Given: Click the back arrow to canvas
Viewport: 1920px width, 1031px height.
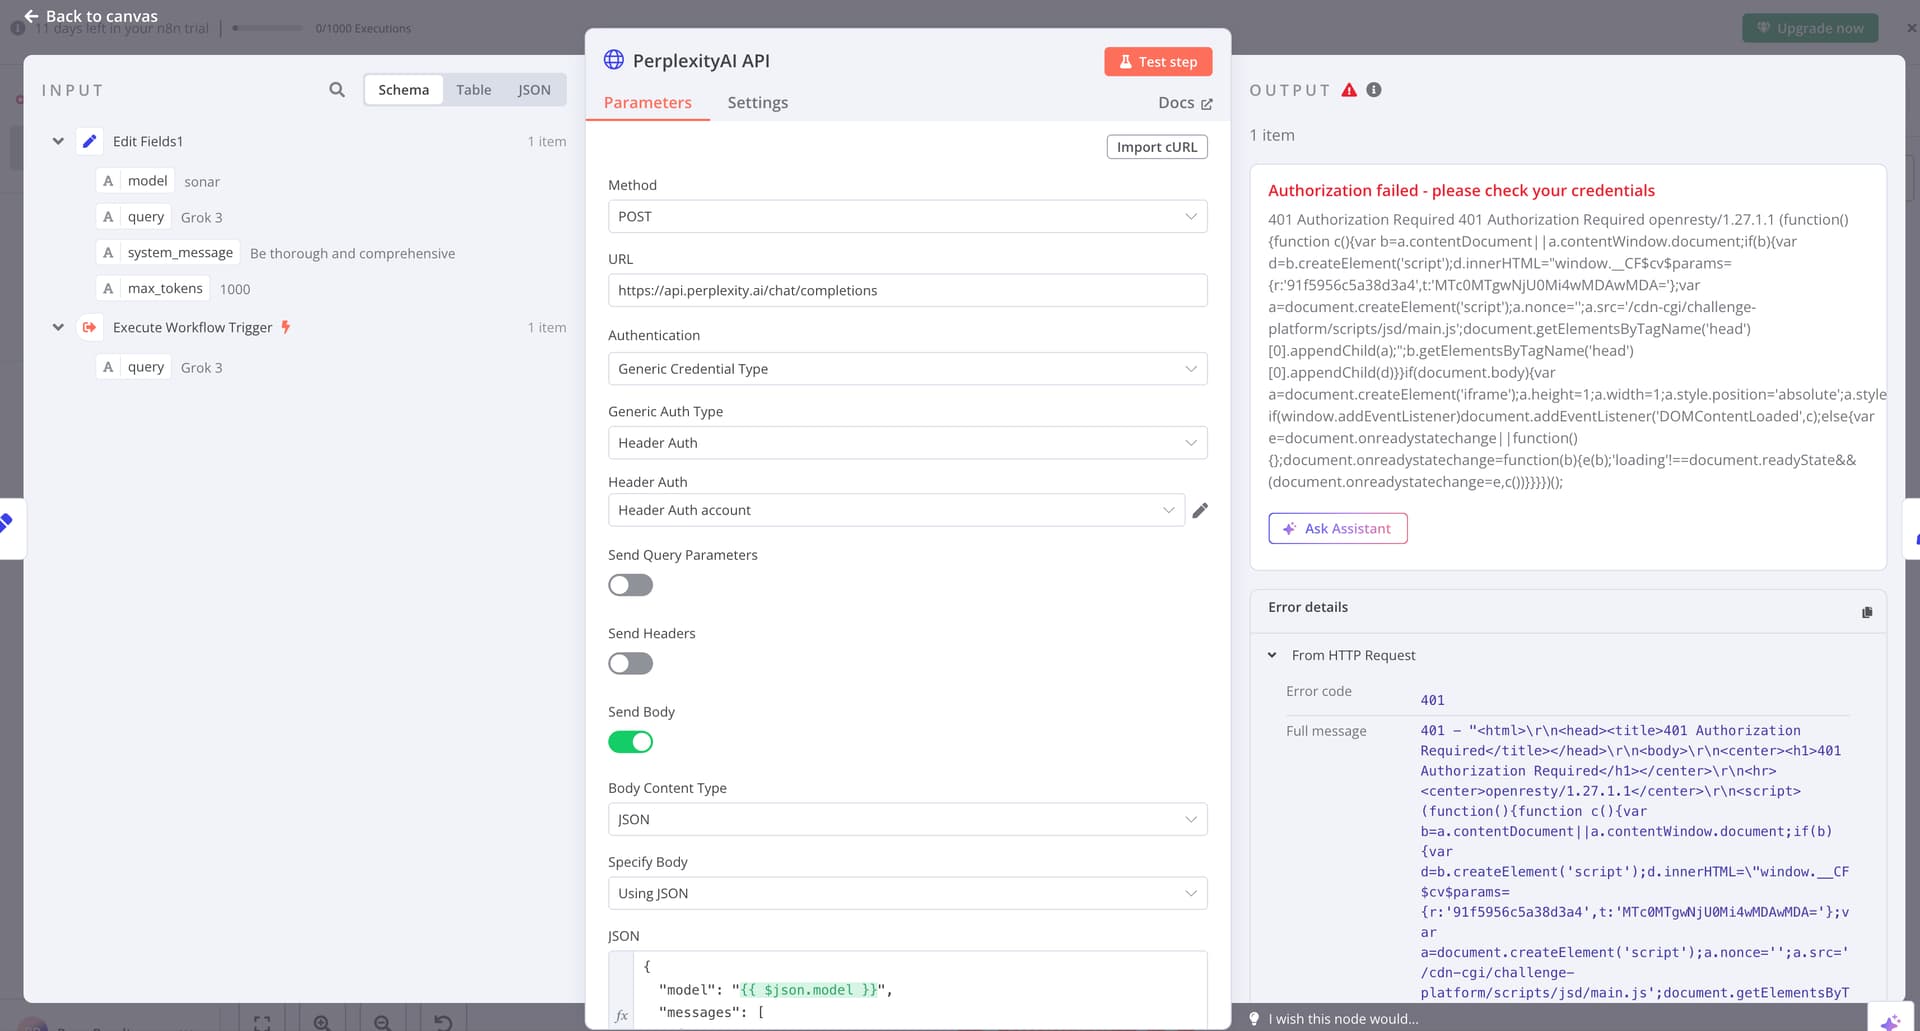Looking at the screenshot, I should coord(31,16).
